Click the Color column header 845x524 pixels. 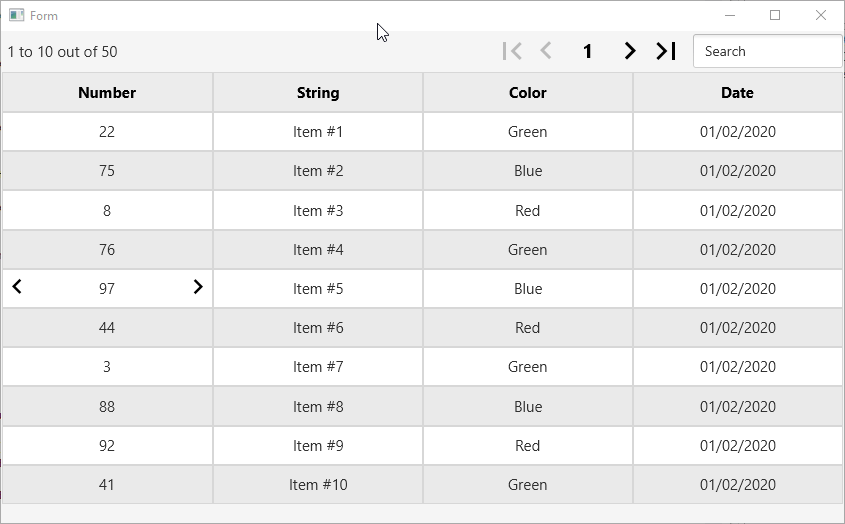click(528, 93)
